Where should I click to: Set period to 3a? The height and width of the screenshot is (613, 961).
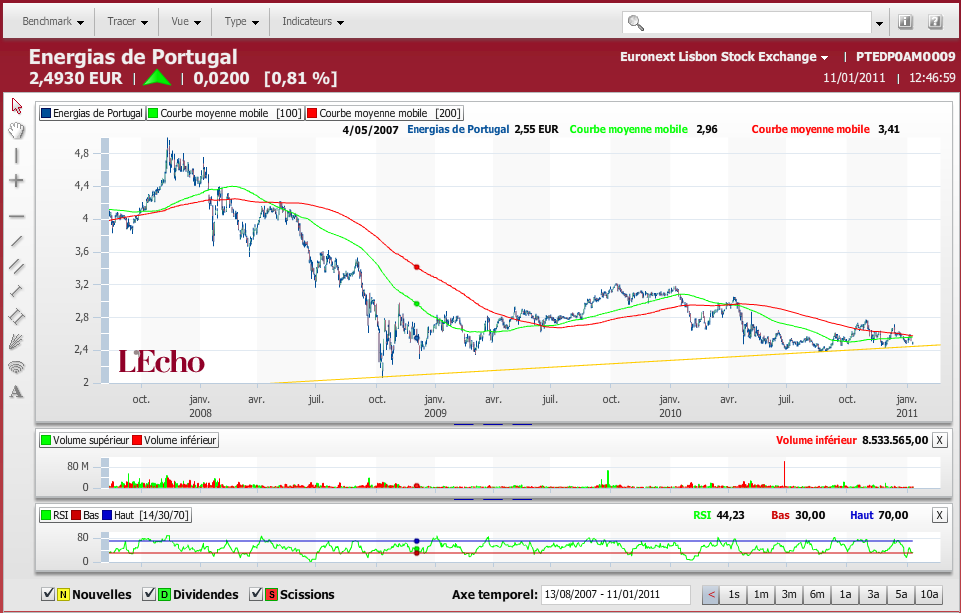(873, 594)
